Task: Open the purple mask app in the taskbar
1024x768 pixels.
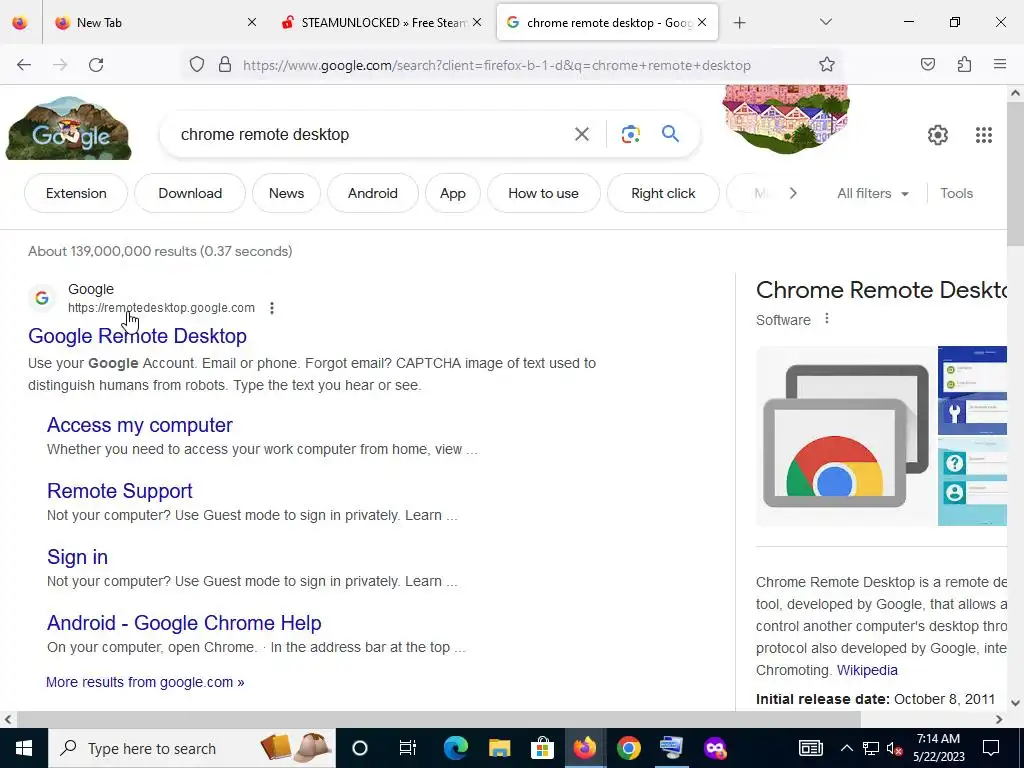Action: [x=715, y=748]
